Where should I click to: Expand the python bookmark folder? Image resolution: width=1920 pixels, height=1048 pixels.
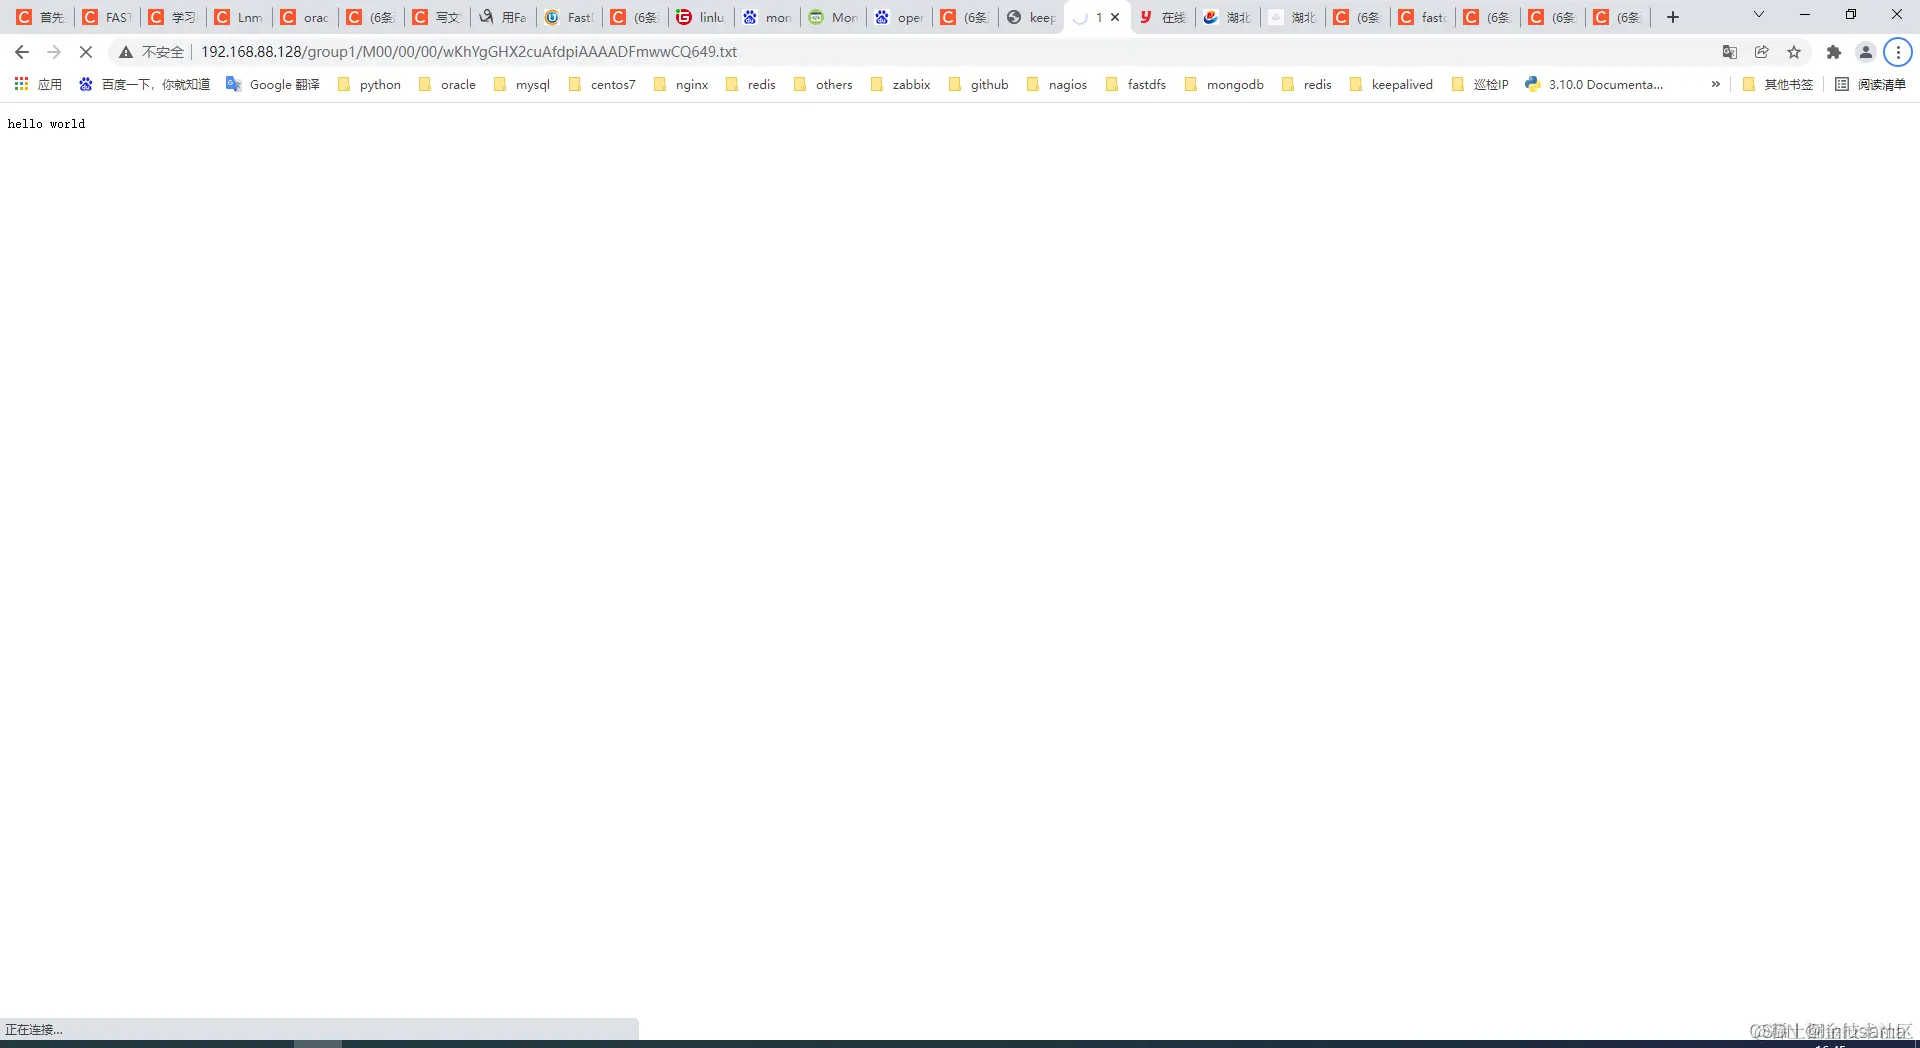369,85
